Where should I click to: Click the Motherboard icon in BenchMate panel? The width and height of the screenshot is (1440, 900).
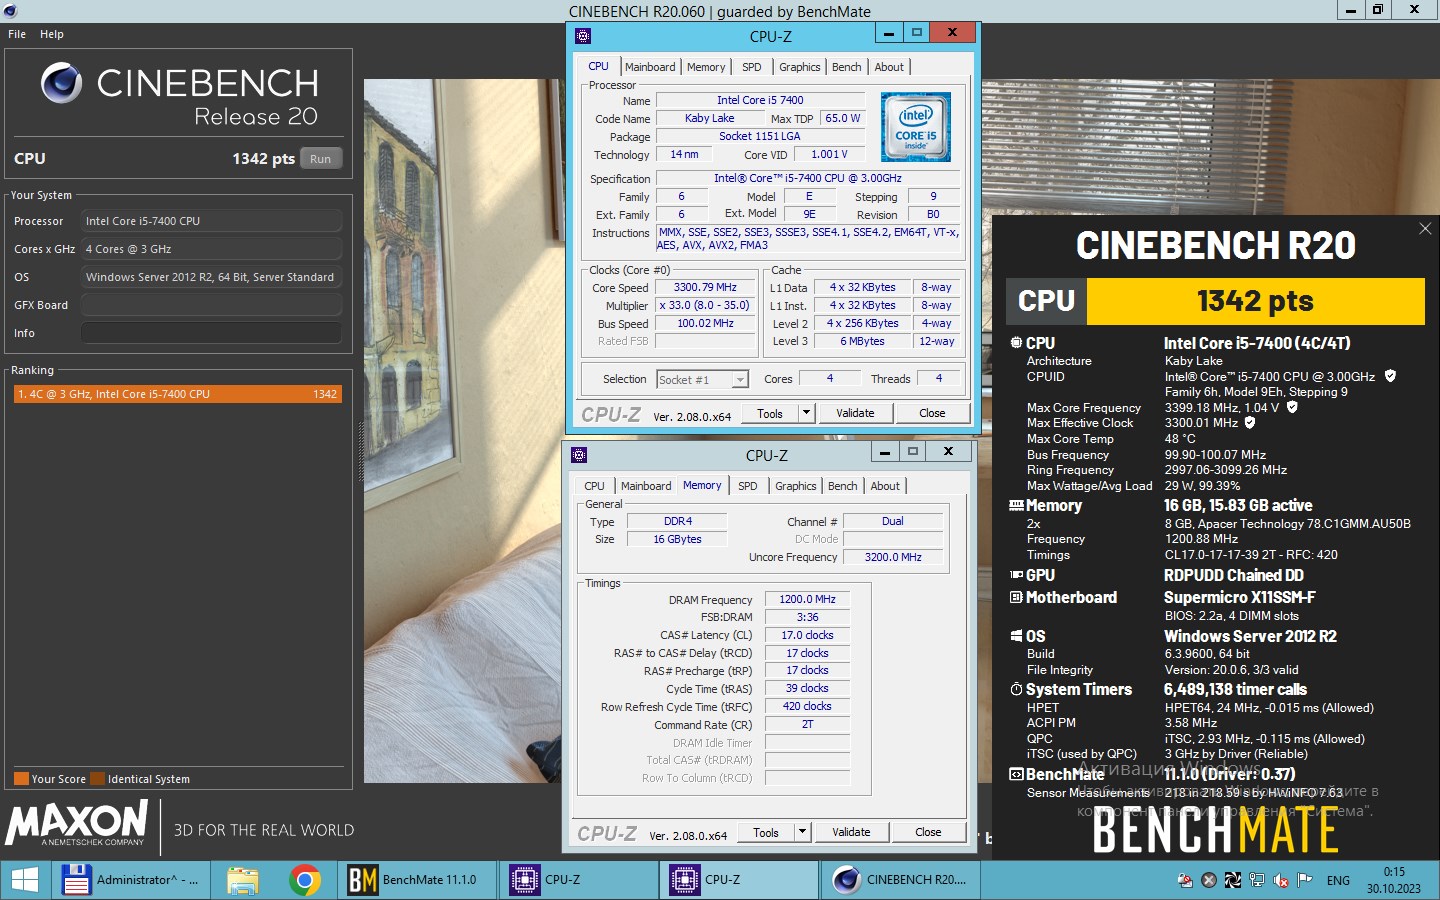coord(1016,597)
